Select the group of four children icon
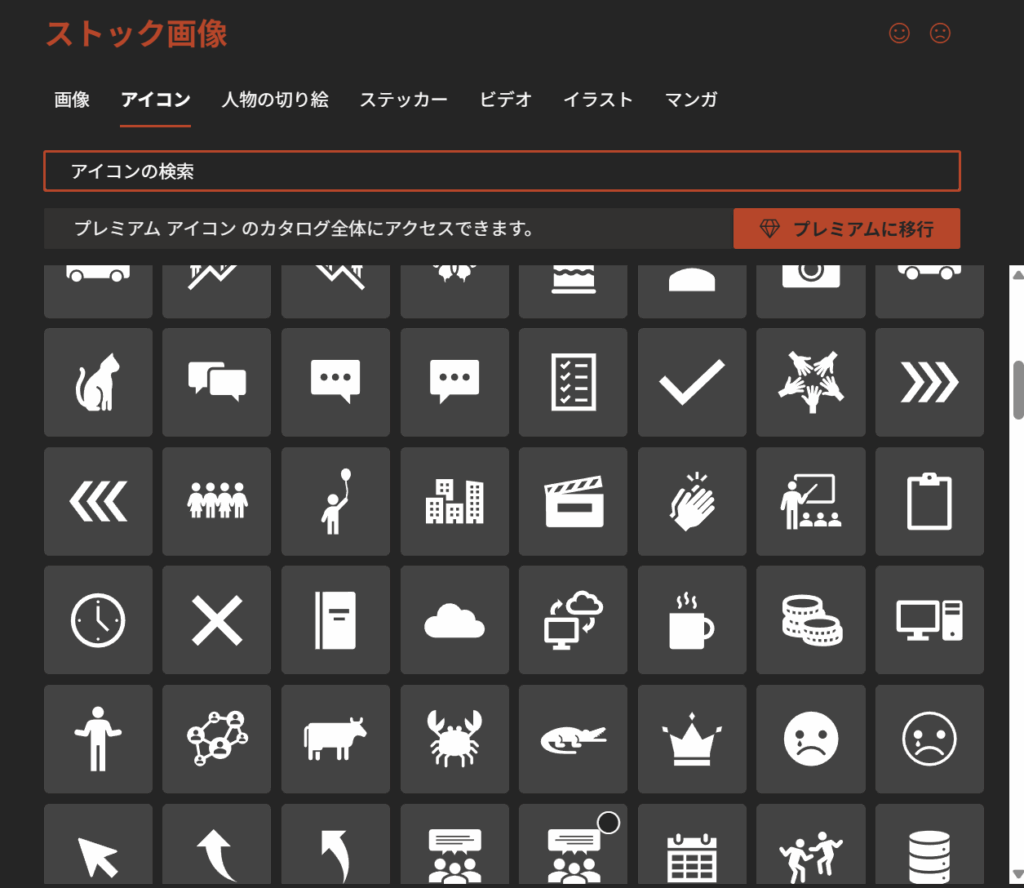Image resolution: width=1024 pixels, height=888 pixels. [x=217, y=501]
